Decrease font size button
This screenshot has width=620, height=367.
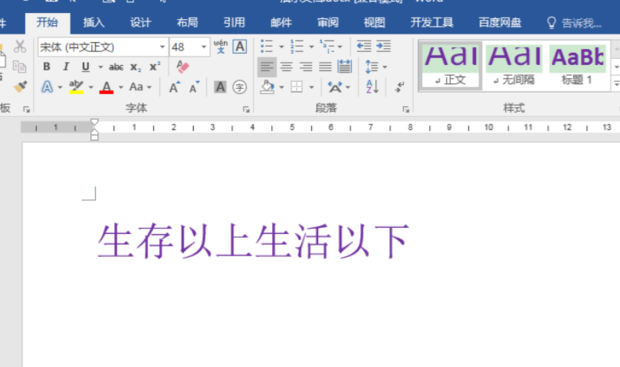[194, 87]
